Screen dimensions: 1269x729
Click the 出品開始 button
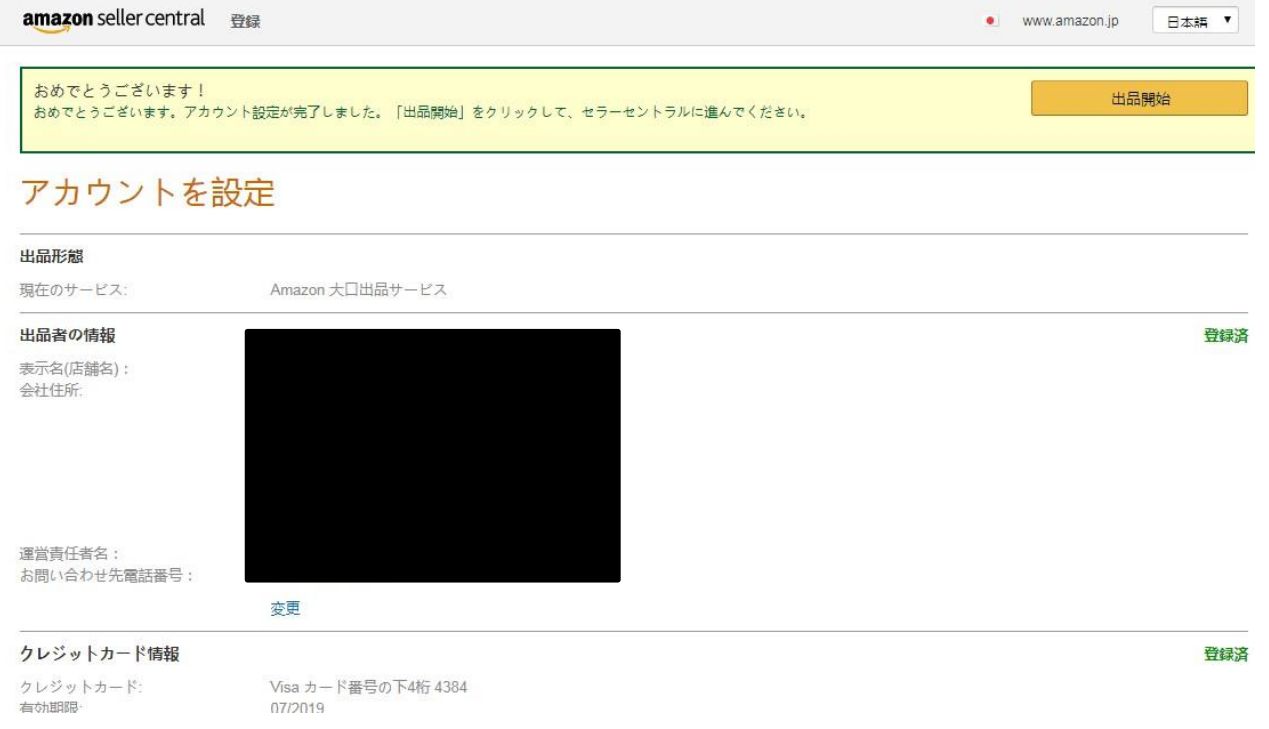[1139, 99]
